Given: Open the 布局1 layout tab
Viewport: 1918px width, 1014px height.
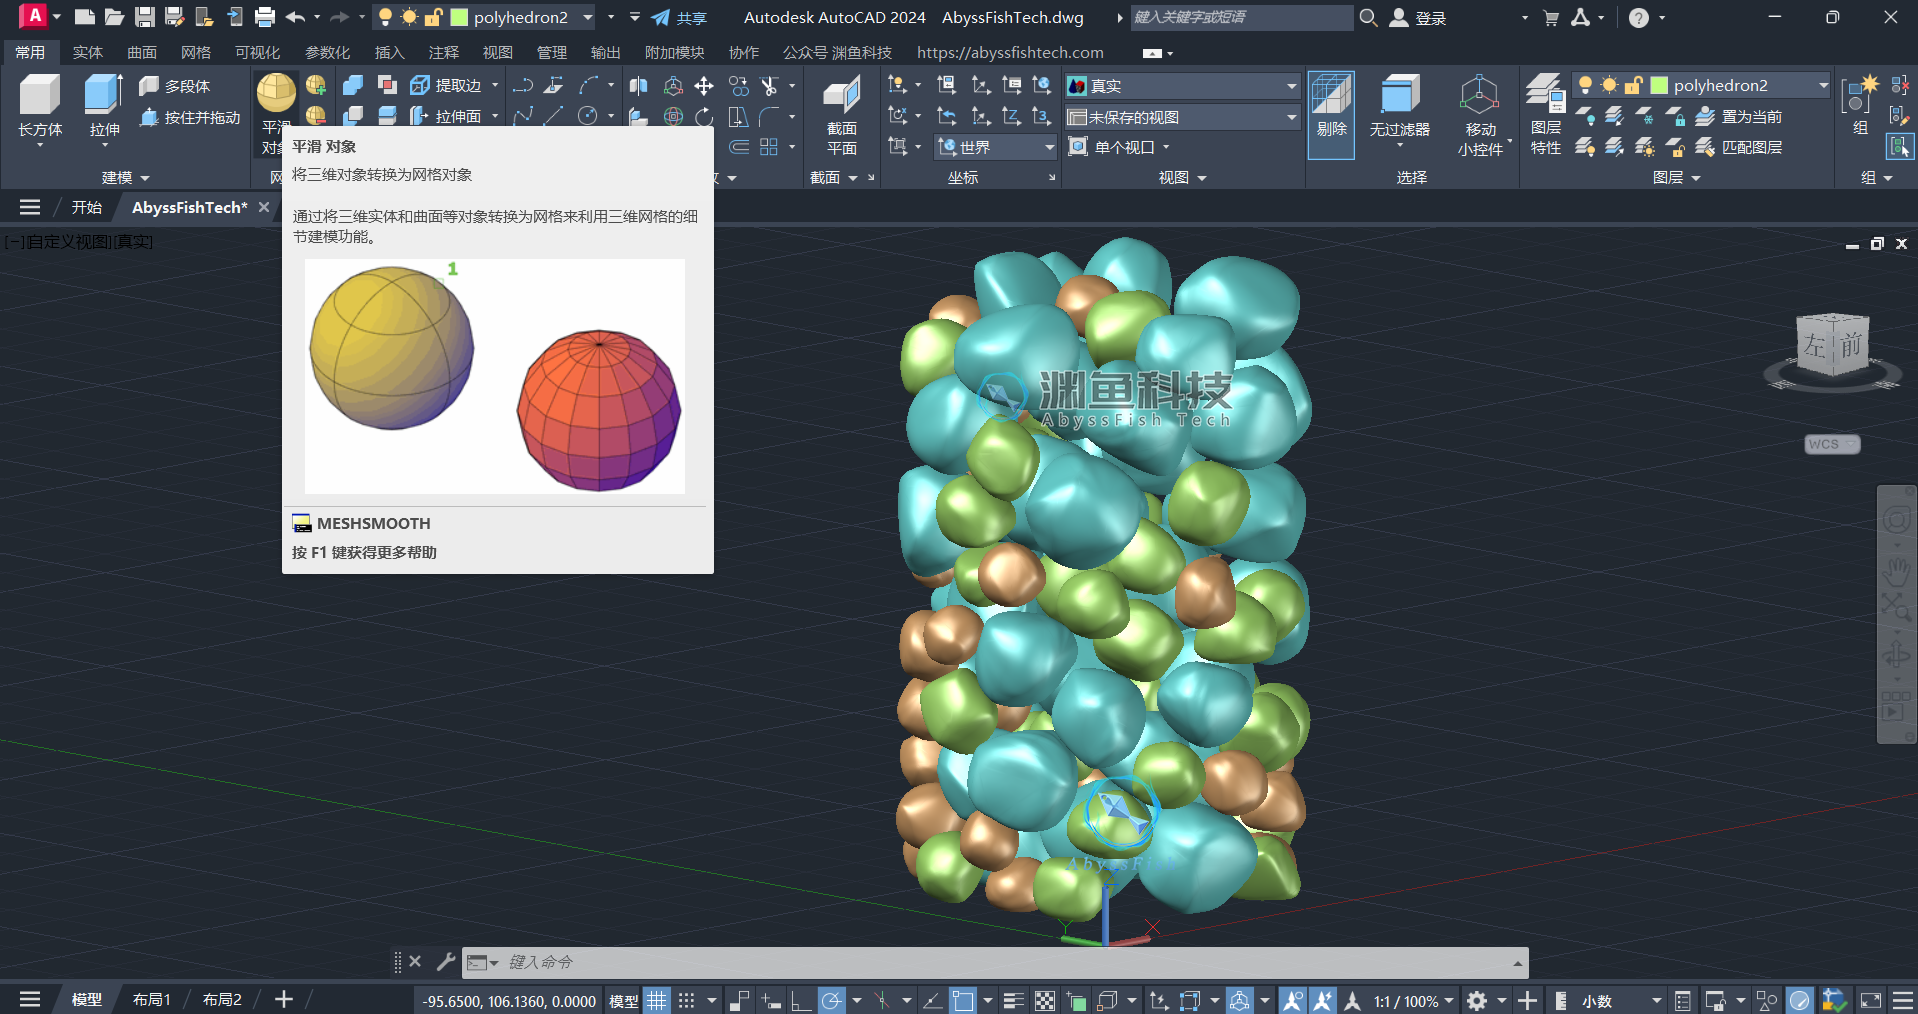Looking at the screenshot, I should [152, 999].
